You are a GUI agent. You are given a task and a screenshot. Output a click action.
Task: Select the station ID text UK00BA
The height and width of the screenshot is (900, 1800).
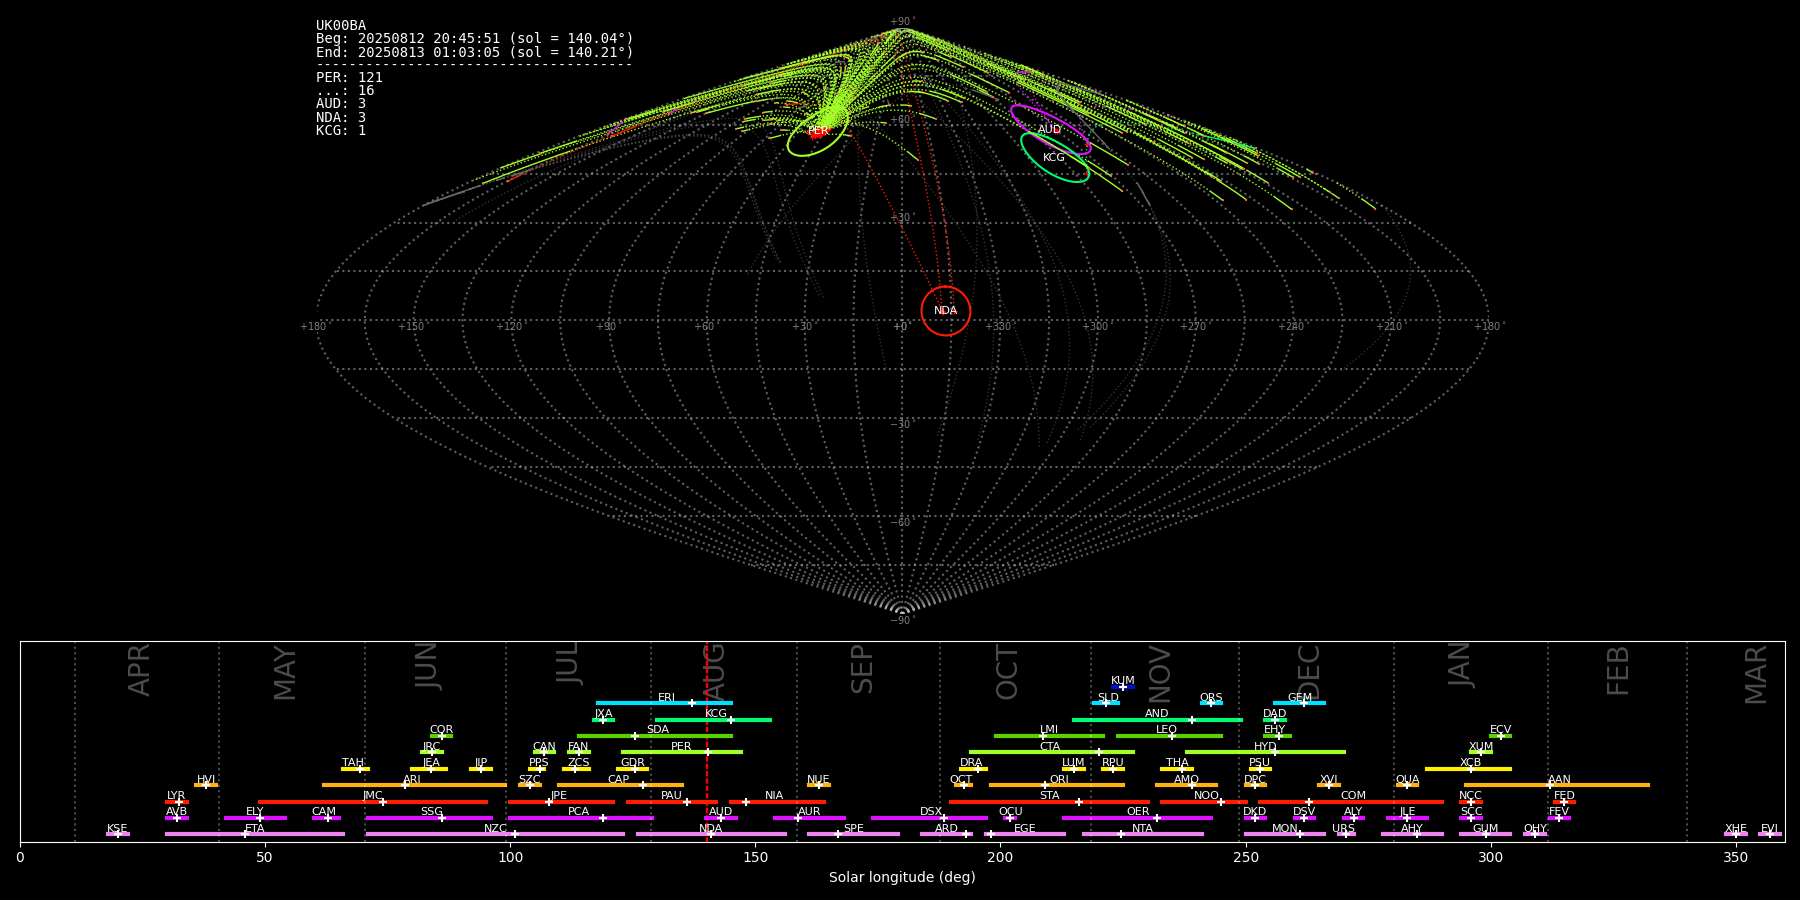341,26
